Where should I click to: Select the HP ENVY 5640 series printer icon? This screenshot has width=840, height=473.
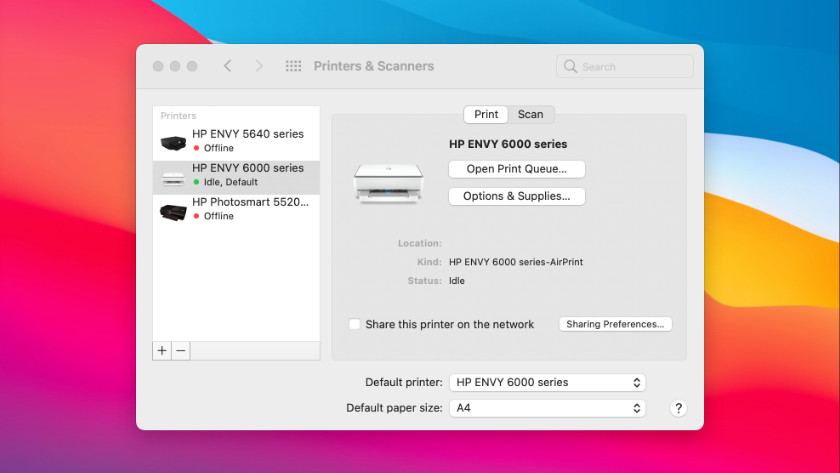coord(173,142)
